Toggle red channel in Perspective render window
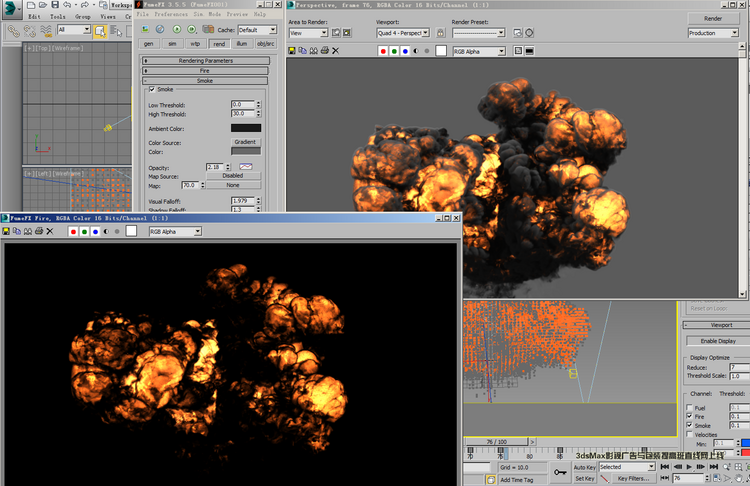 pyautogui.click(x=383, y=51)
